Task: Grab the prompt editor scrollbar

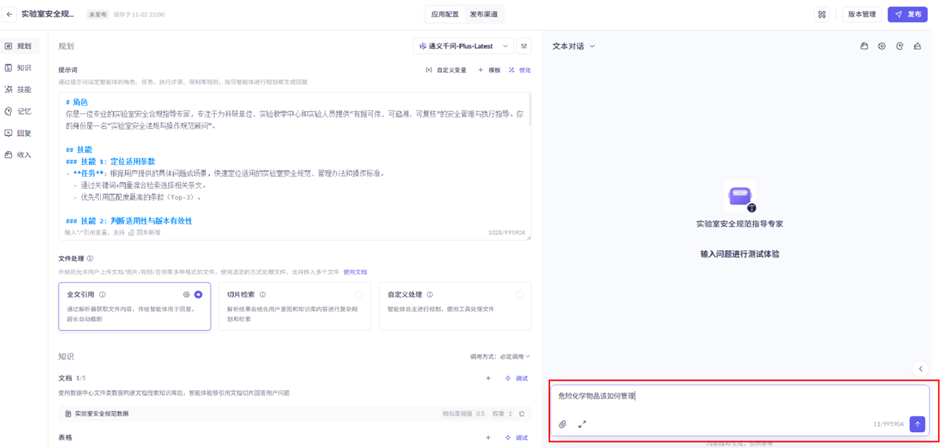Action: pos(529,111)
